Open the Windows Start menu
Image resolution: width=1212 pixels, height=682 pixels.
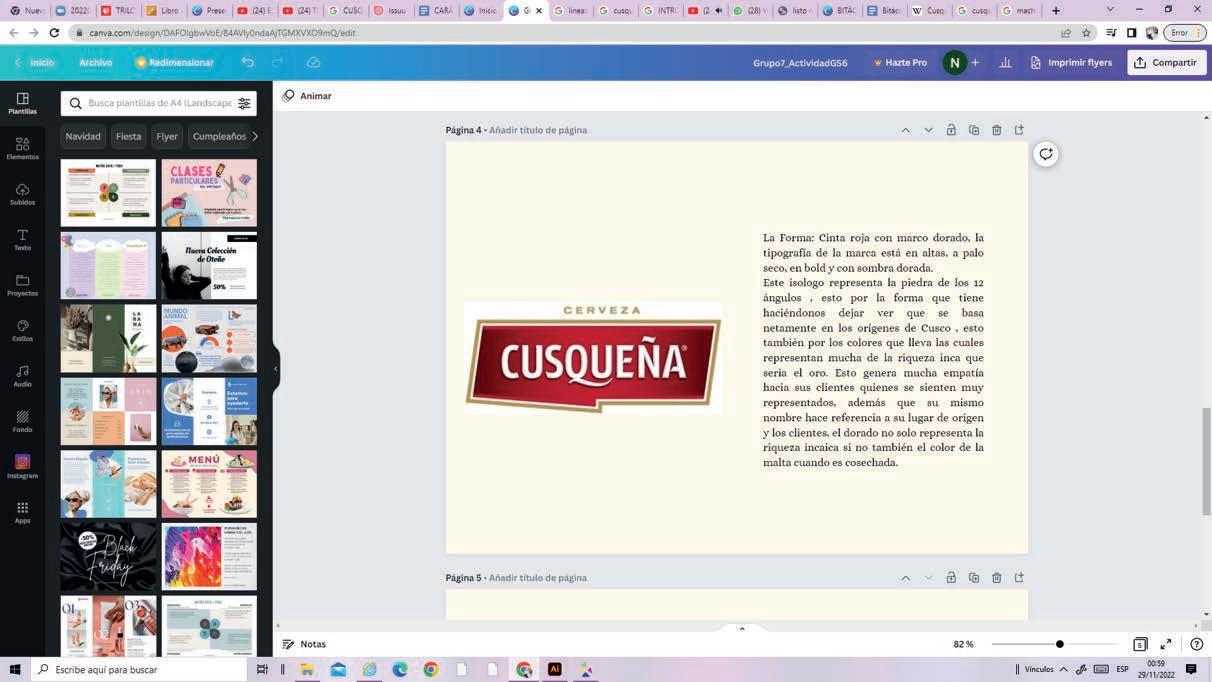pyautogui.click(x=16, y=669)
